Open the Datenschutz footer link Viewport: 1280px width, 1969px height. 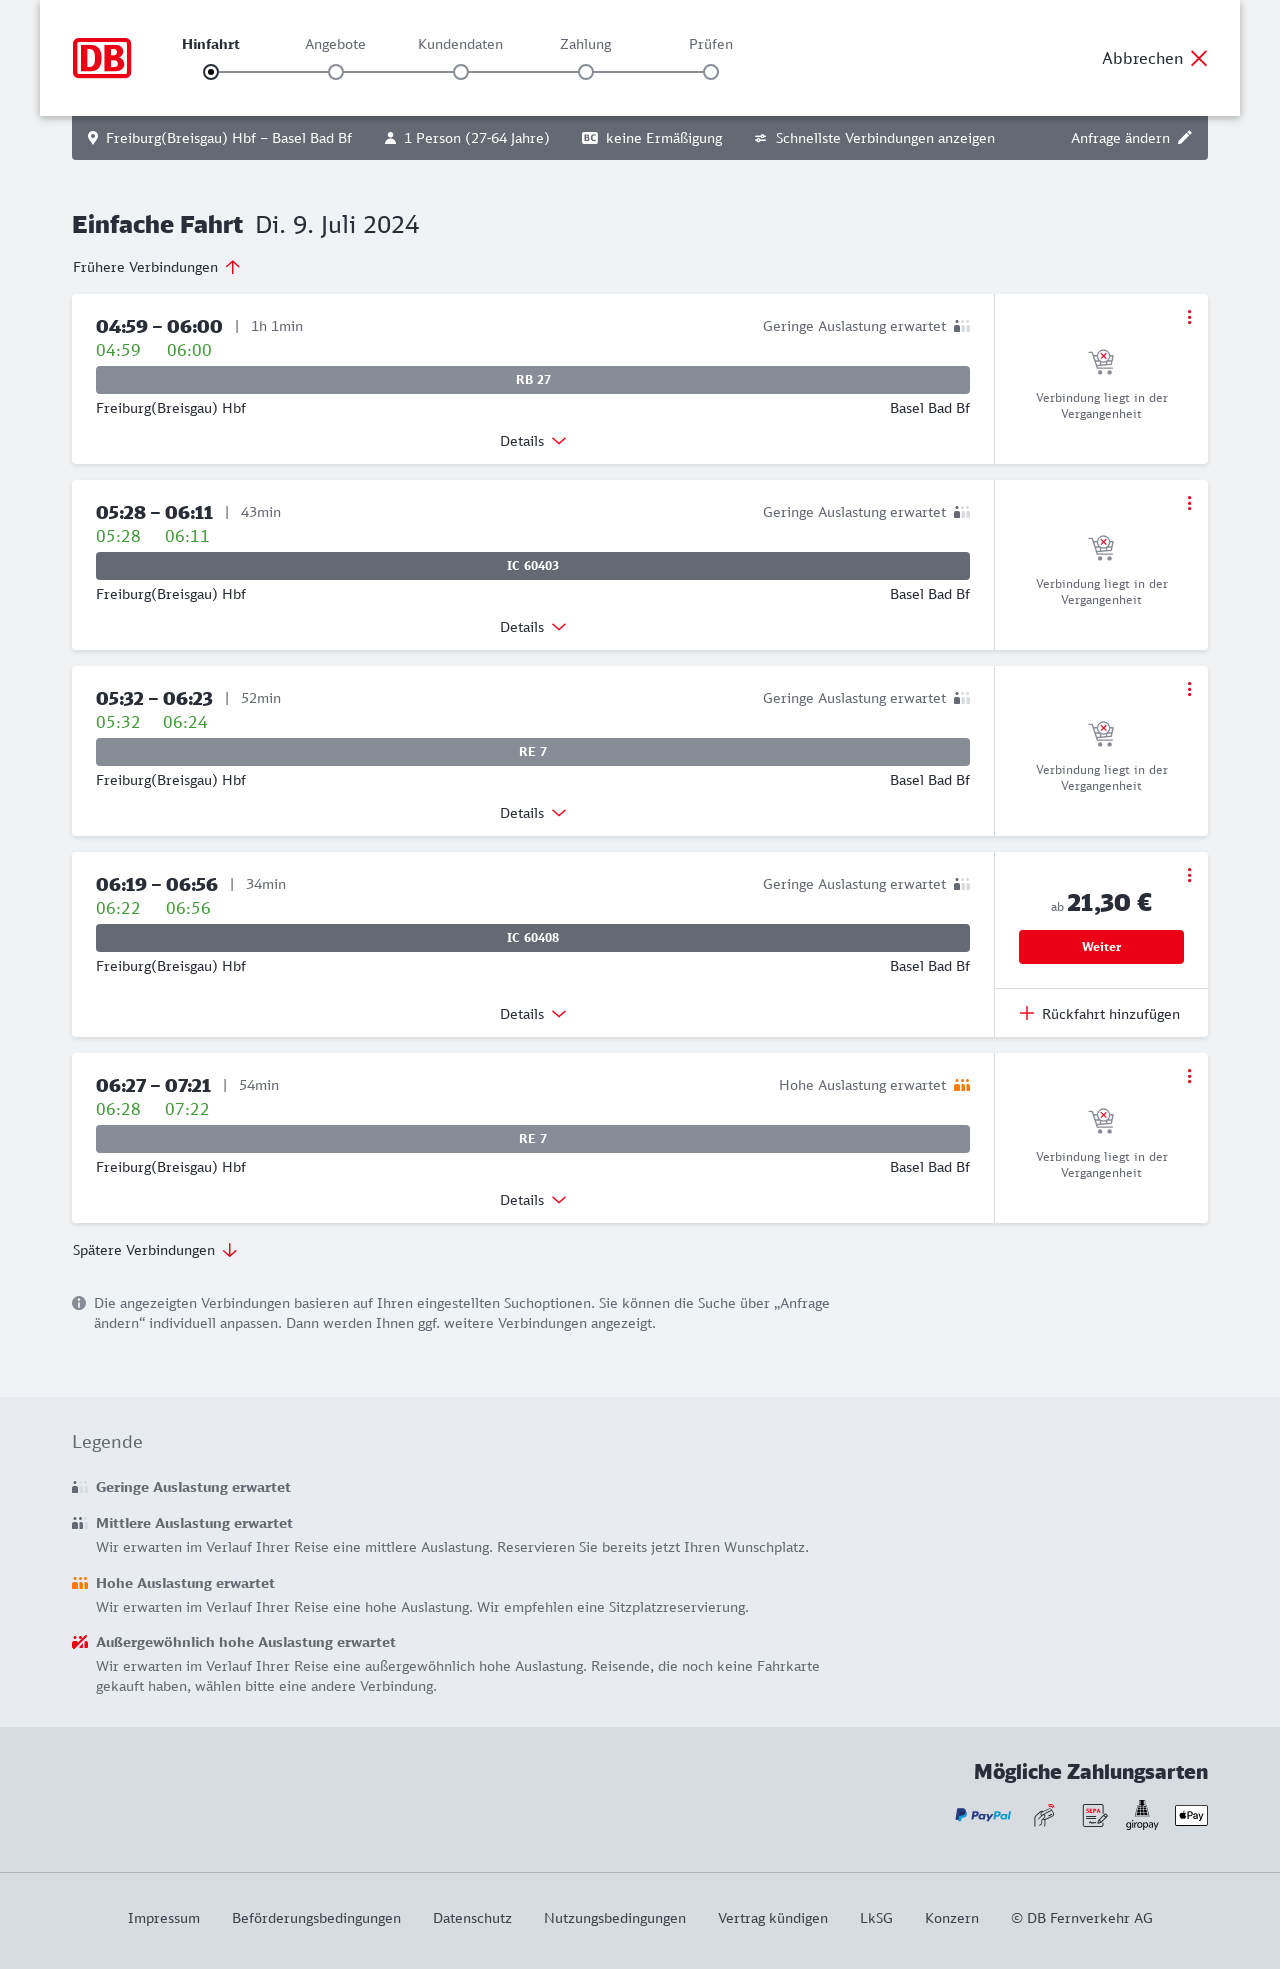[472, 1918]
